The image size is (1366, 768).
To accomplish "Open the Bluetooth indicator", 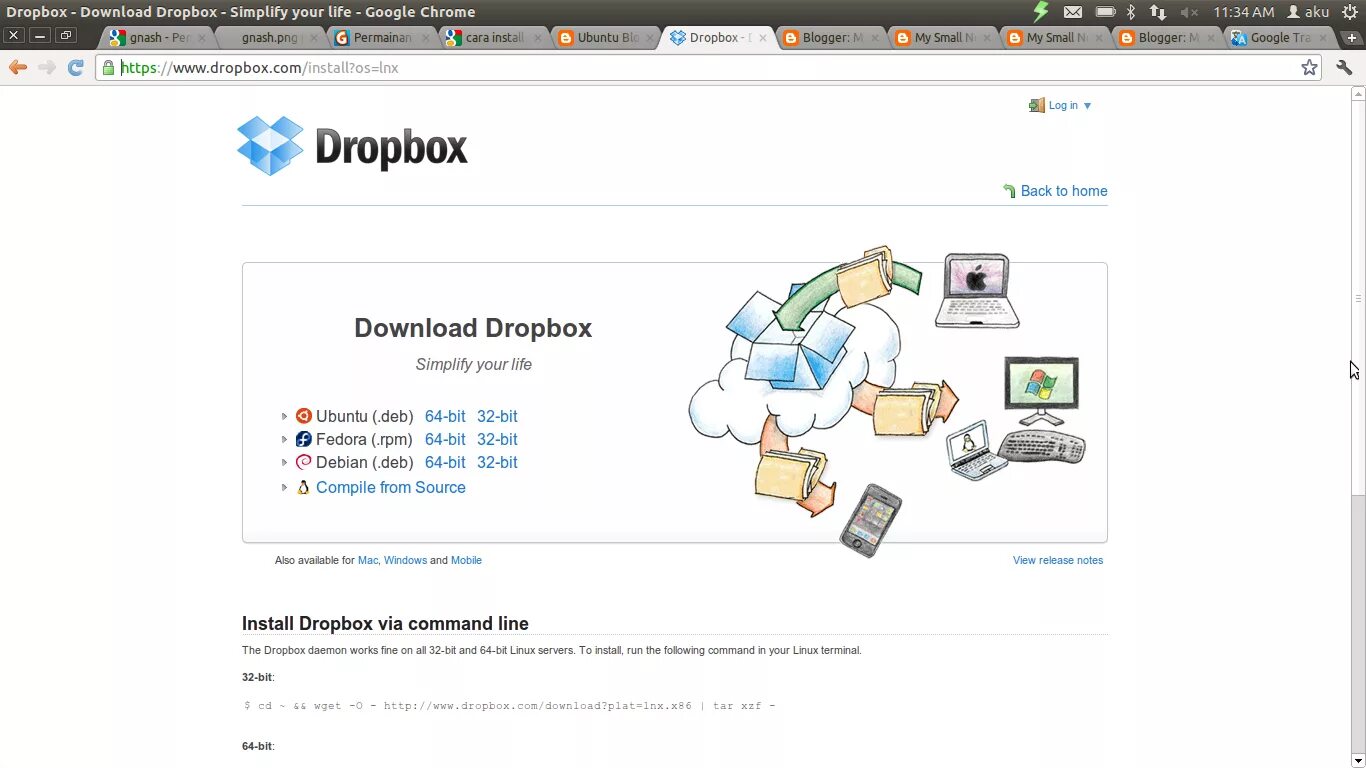I will [x=1131, y=12].
